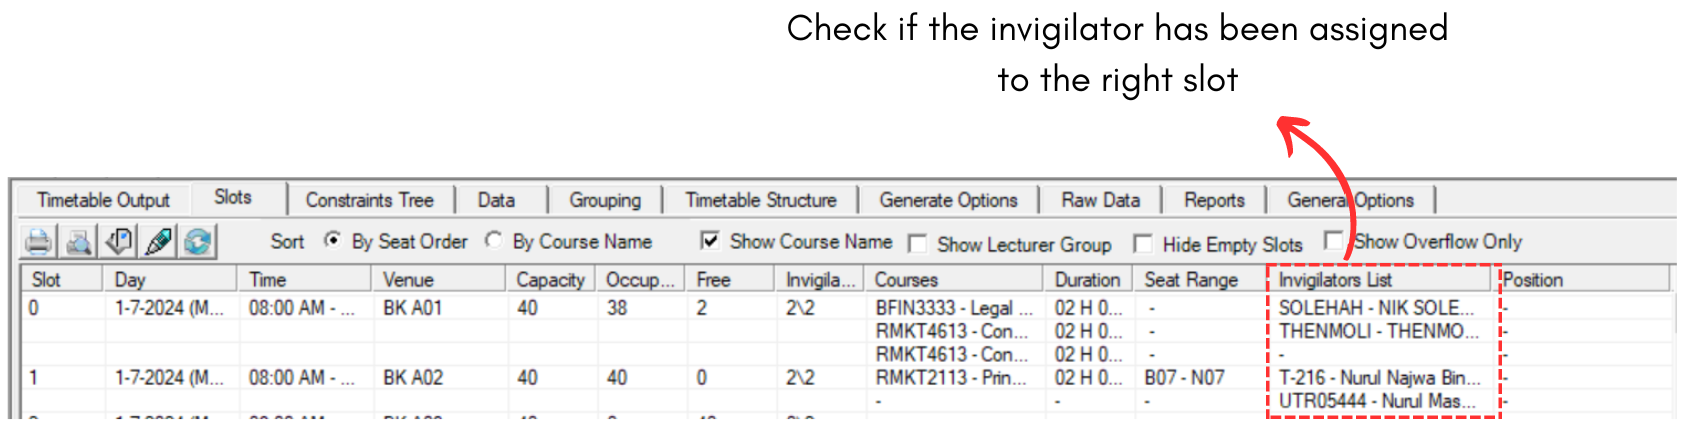Screen dimensions: 1687x423
Task: Choose By Course Name sorting option
Action: pyautogui.click(x=494, y=241)
